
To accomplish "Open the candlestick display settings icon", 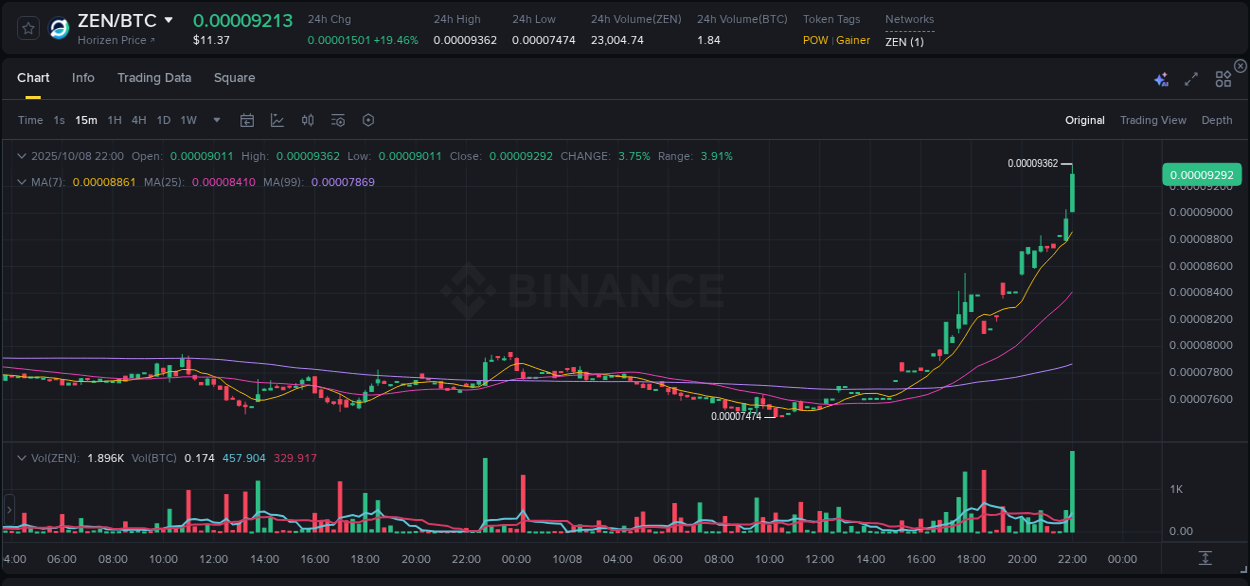I will point(307,119).
